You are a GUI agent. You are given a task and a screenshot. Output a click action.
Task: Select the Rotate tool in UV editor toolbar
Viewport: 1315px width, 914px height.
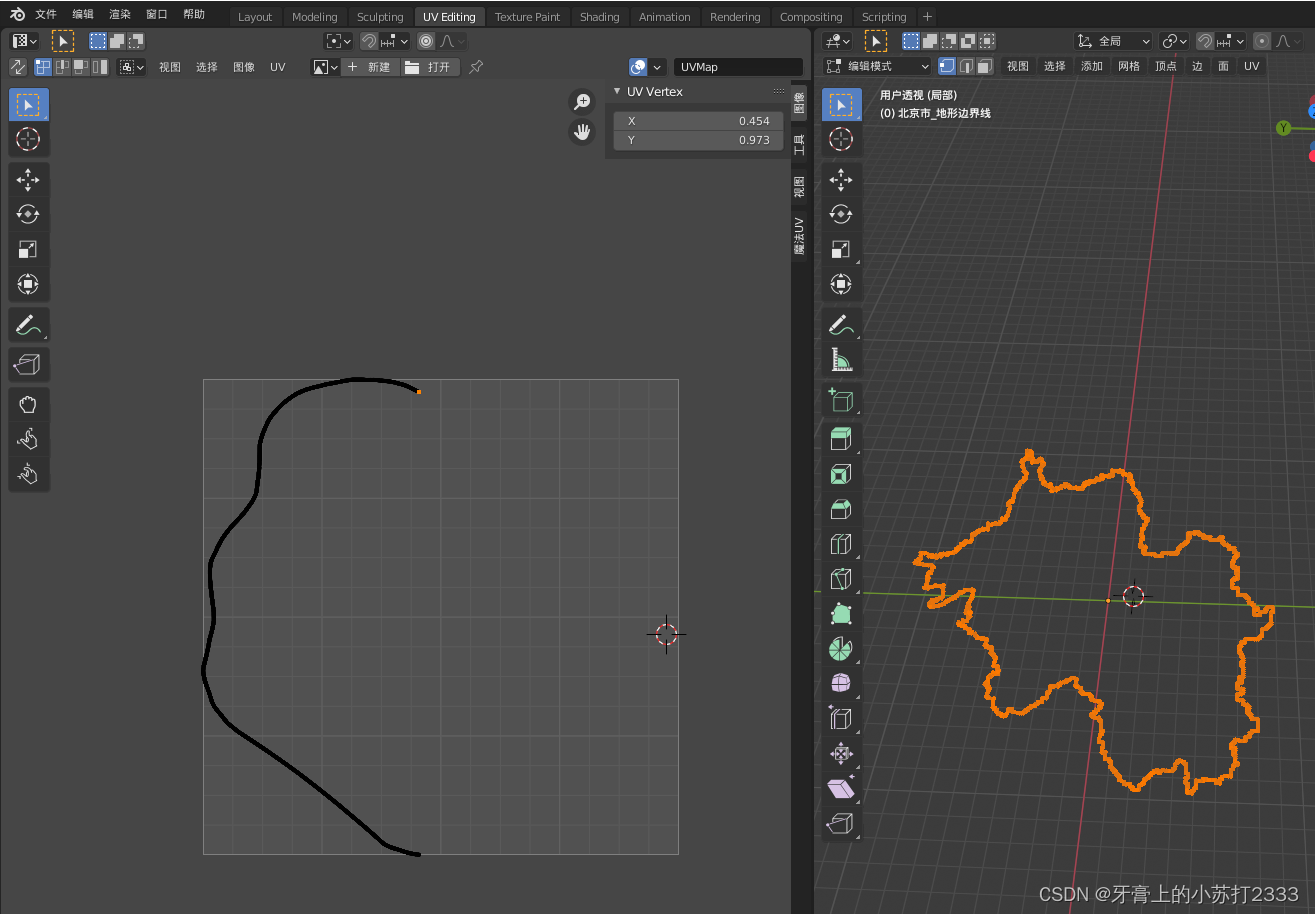pos(28,214)
